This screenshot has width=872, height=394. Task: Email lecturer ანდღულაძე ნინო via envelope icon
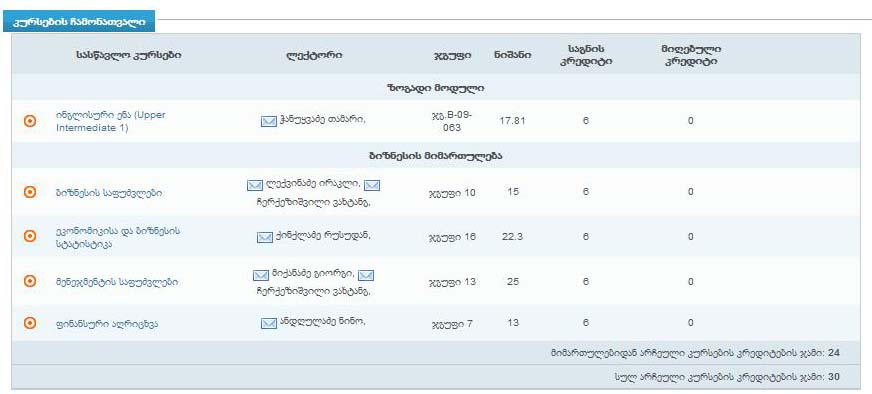coord(269,323)
